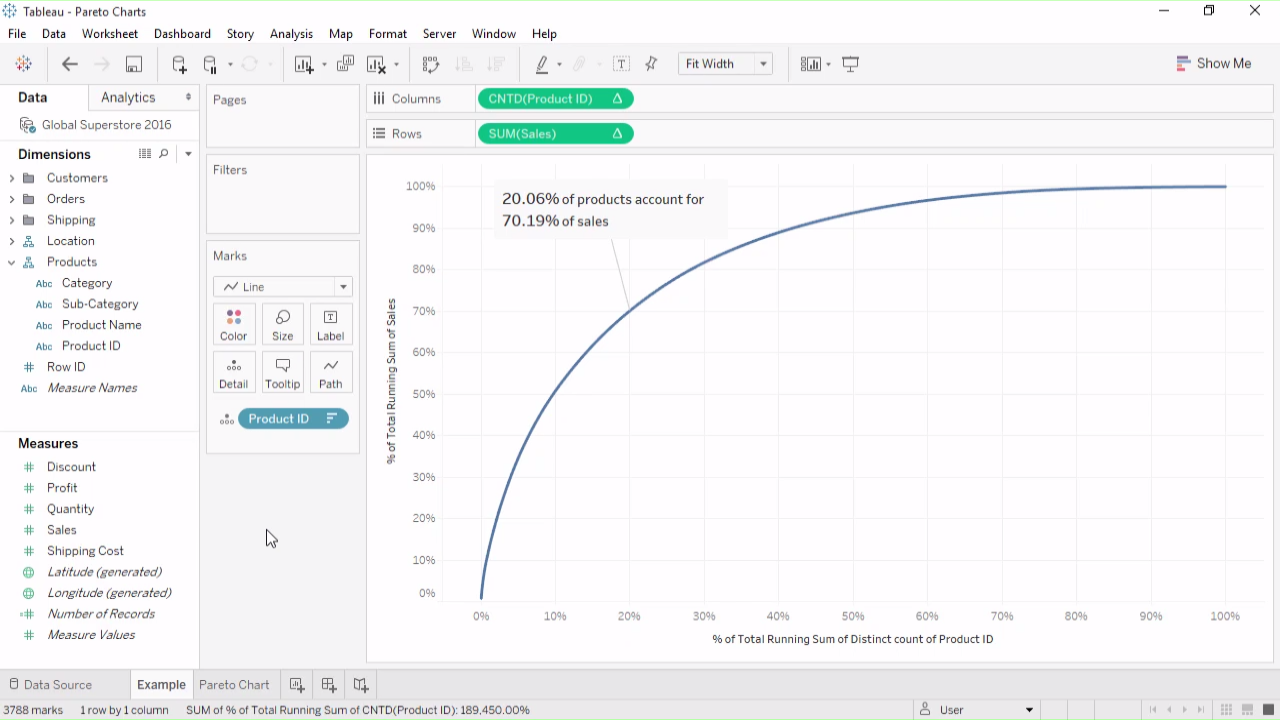
Task: Toggle dimensions view as list icon
Action: (x=145, y=154)
